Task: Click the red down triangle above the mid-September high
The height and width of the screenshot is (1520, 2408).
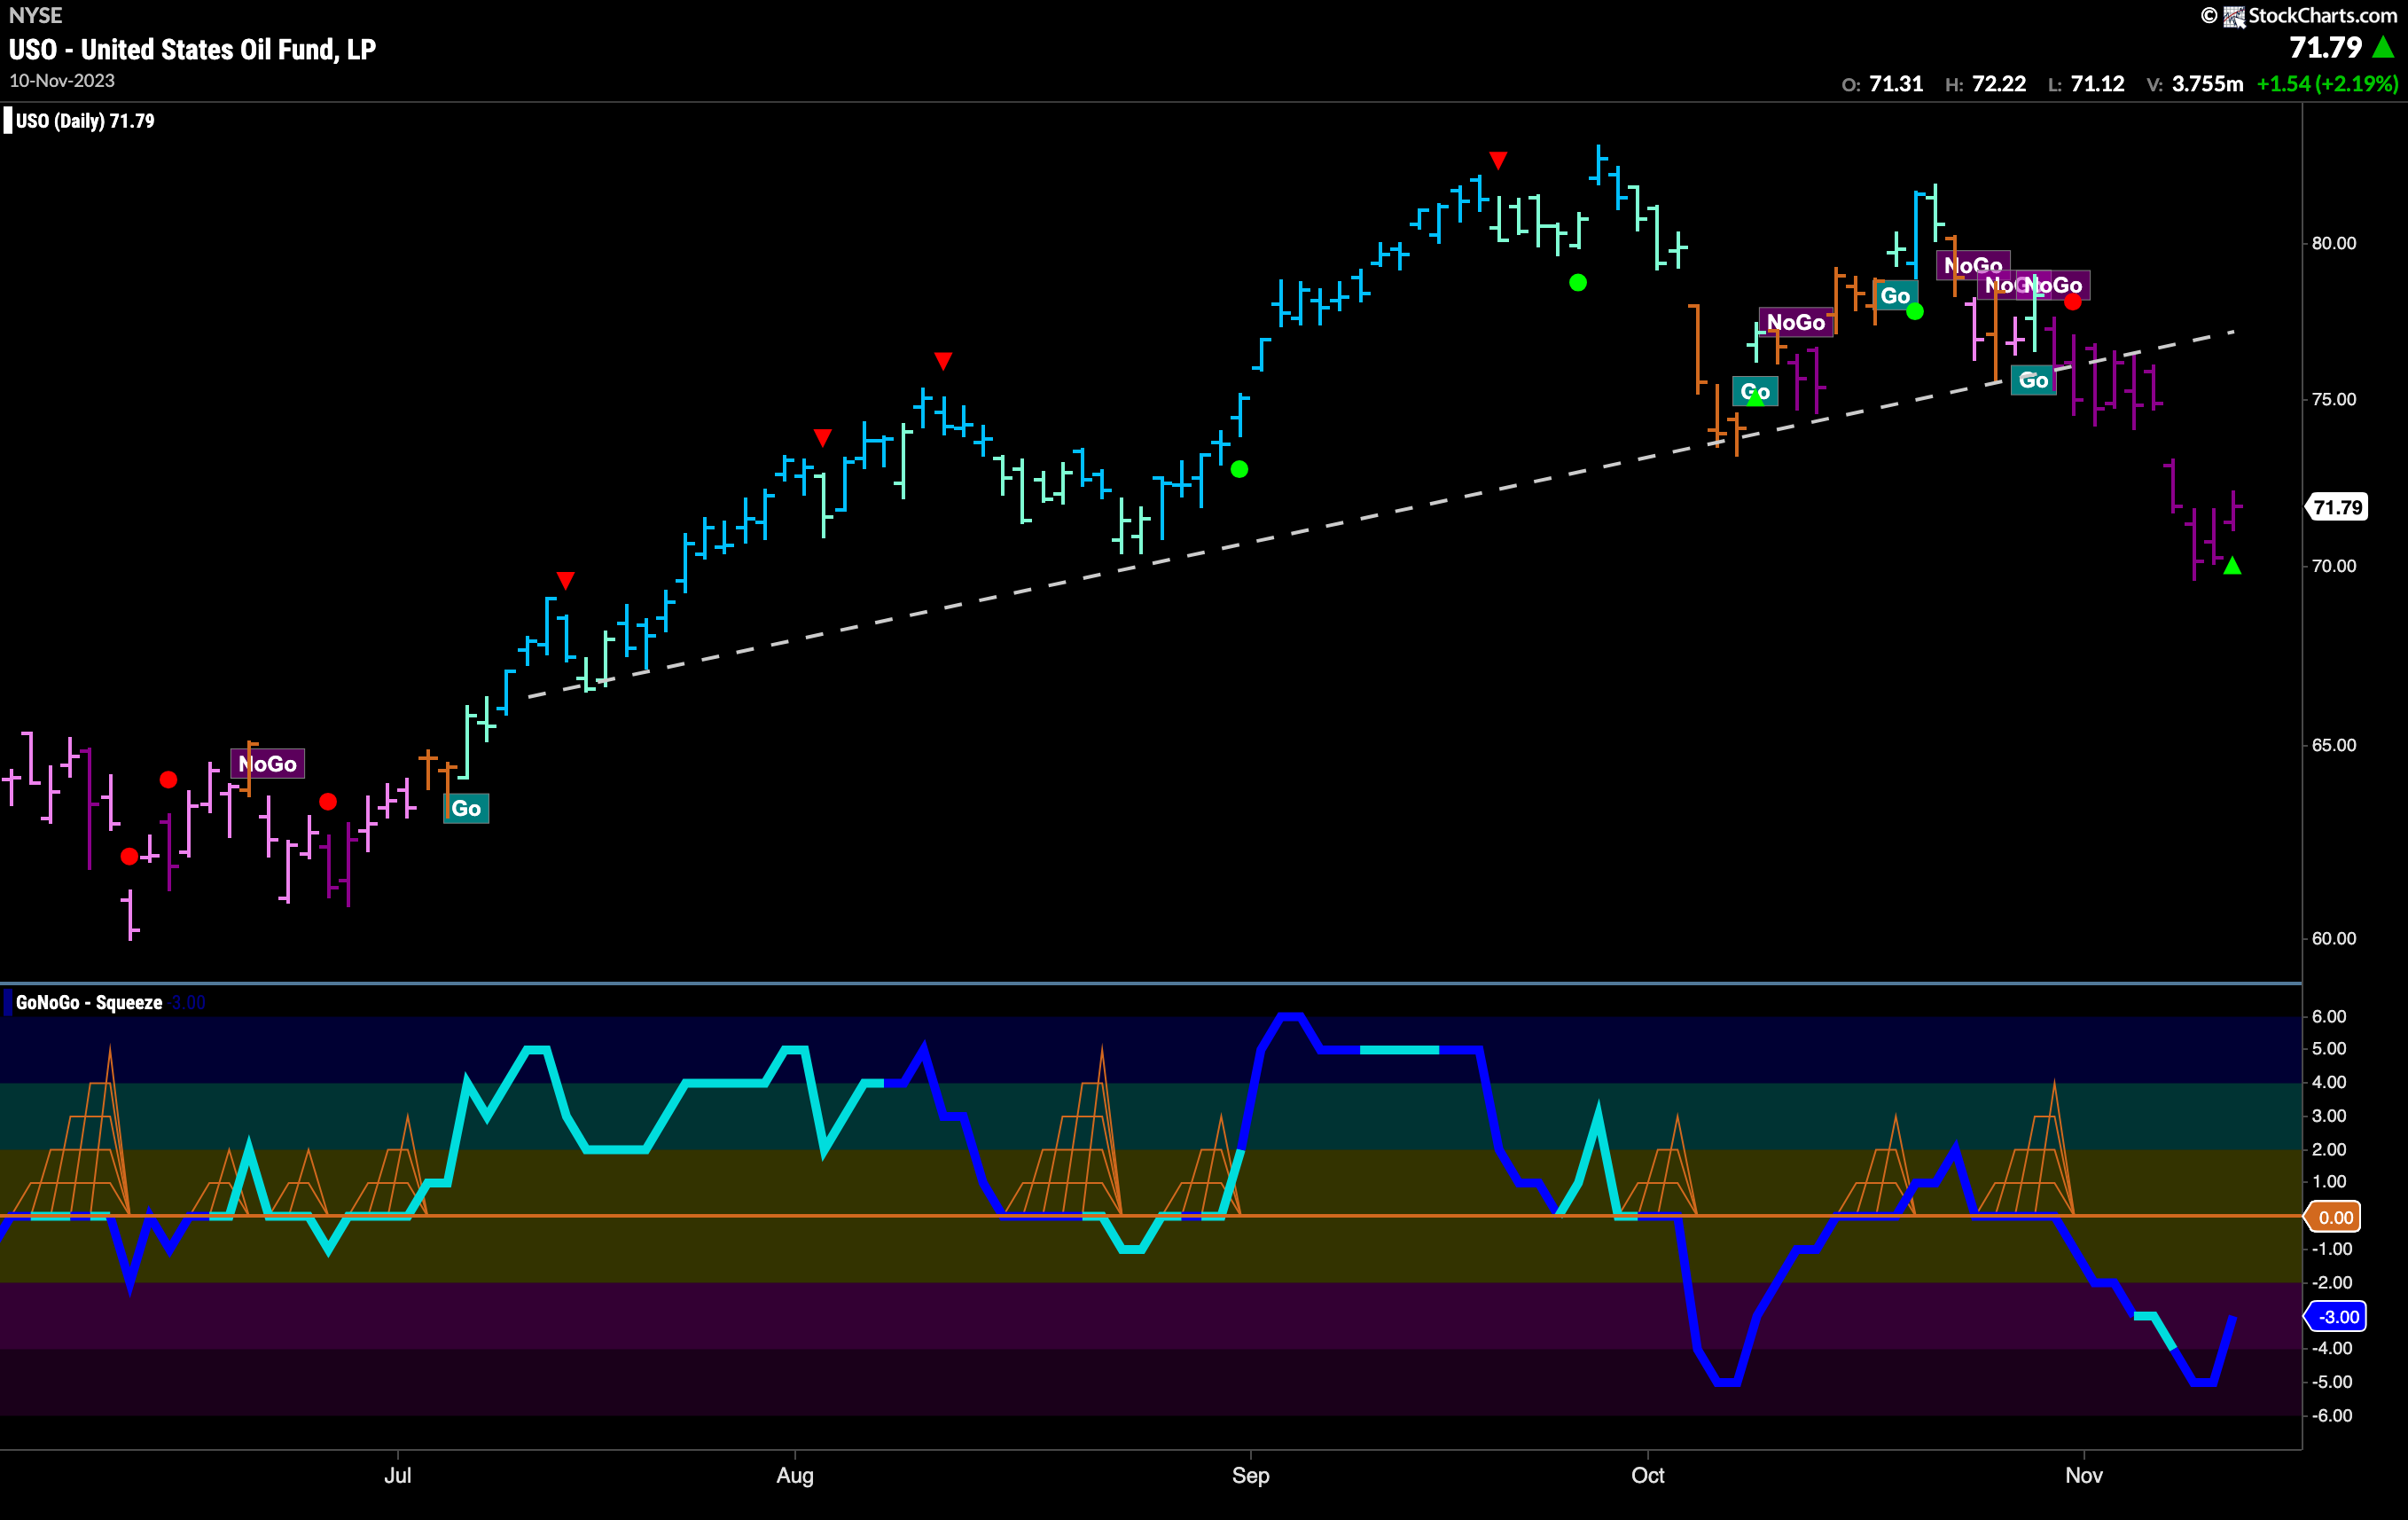Action: 1497,160
